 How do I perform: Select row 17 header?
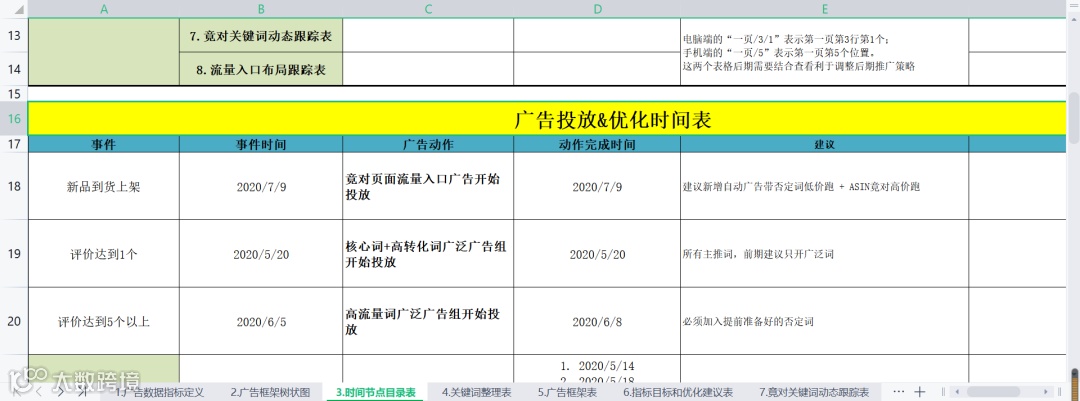click(x=14, y=144)
